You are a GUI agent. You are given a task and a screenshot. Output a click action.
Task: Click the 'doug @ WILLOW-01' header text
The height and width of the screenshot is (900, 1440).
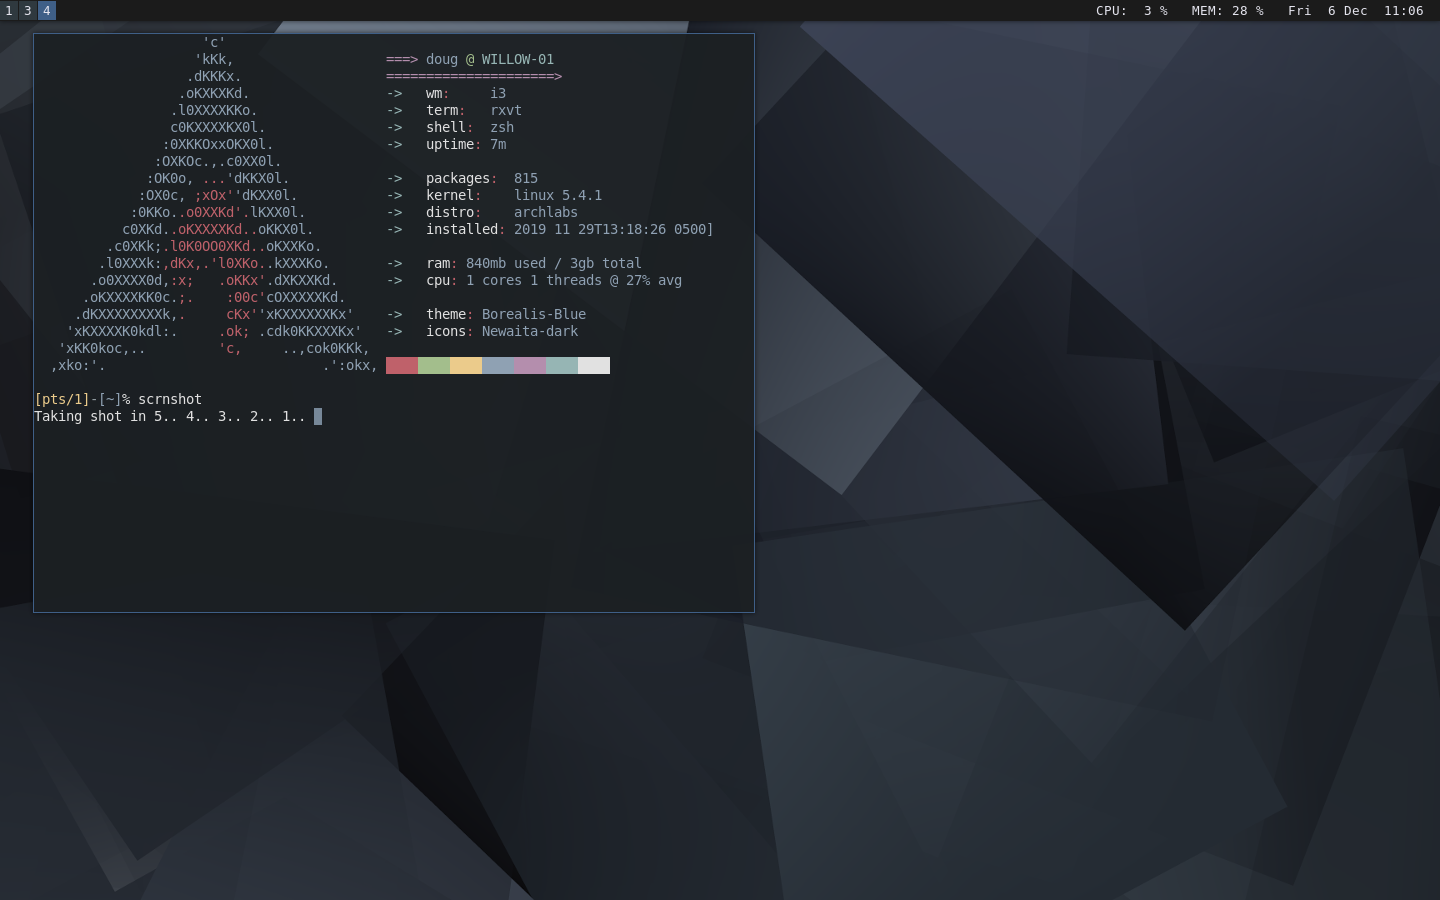(490, 59)
